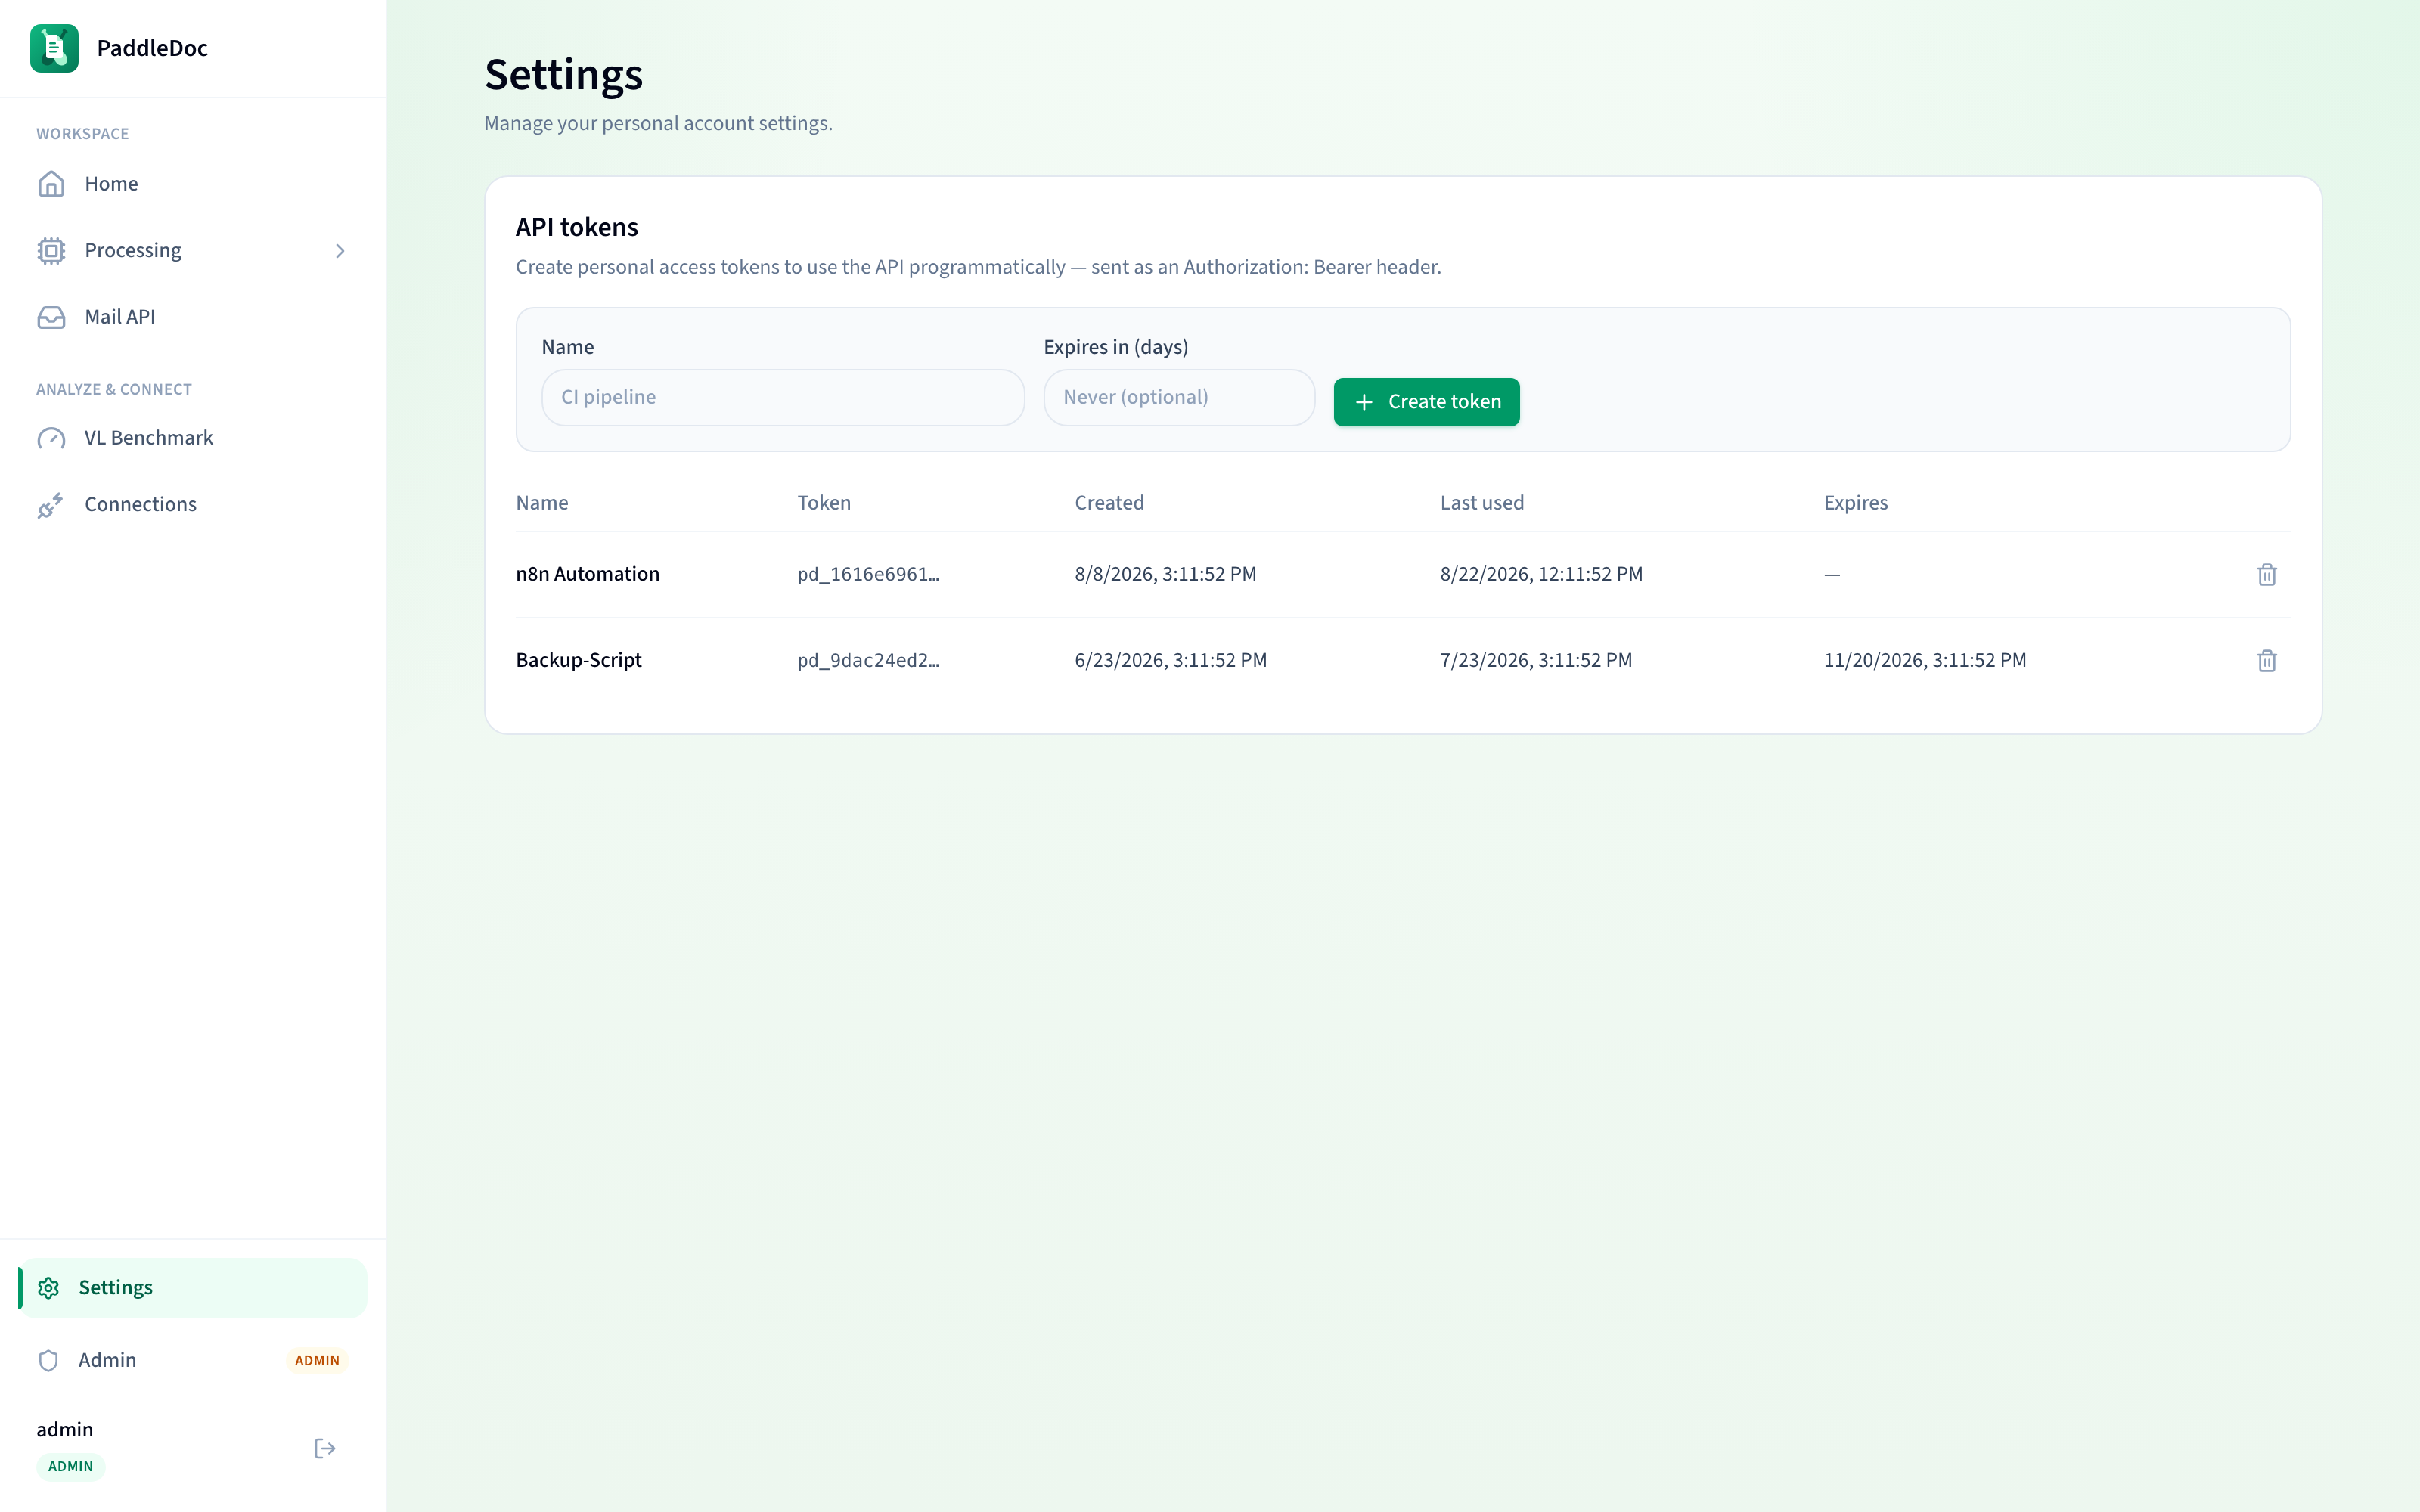Screen dimensions: 2420x1512
Task: Expand the Processing submenu chevron
Action: pos(340,251)
